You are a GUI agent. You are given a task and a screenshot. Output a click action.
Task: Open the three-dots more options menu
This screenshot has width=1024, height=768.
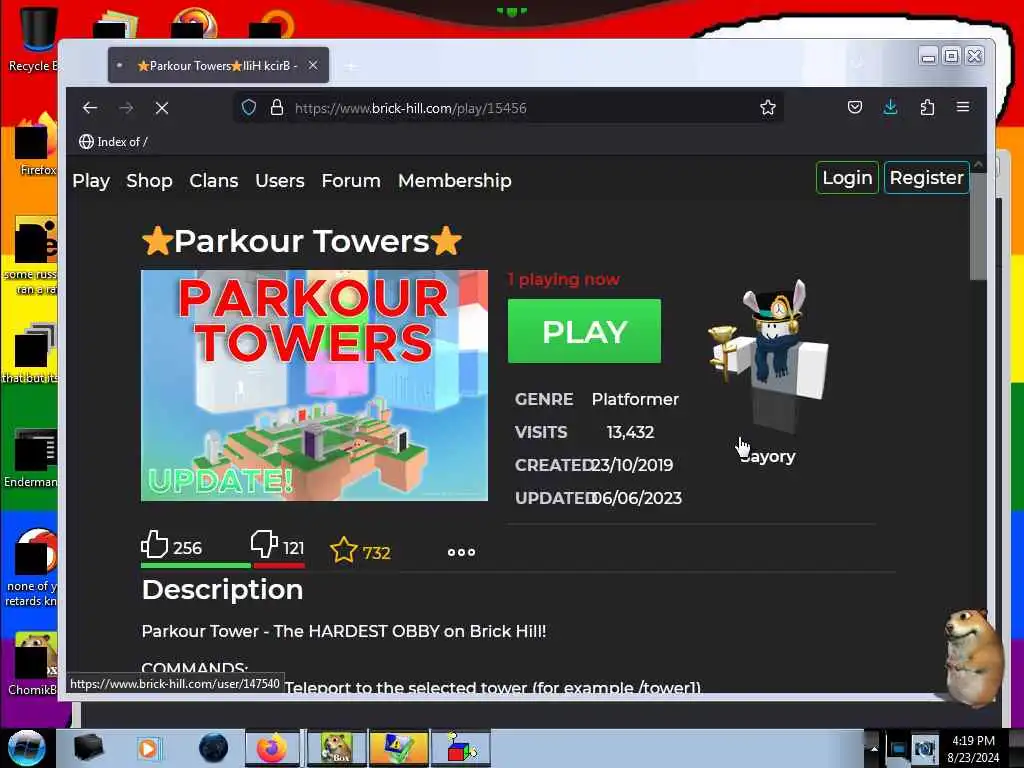click(x=461, y=552)
